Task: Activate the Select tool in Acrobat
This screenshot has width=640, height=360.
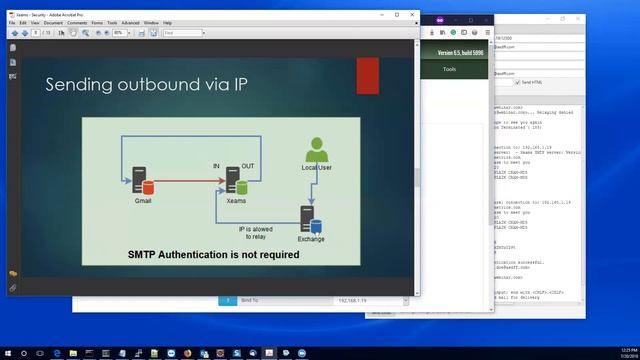Action: [x=61, y=33]
